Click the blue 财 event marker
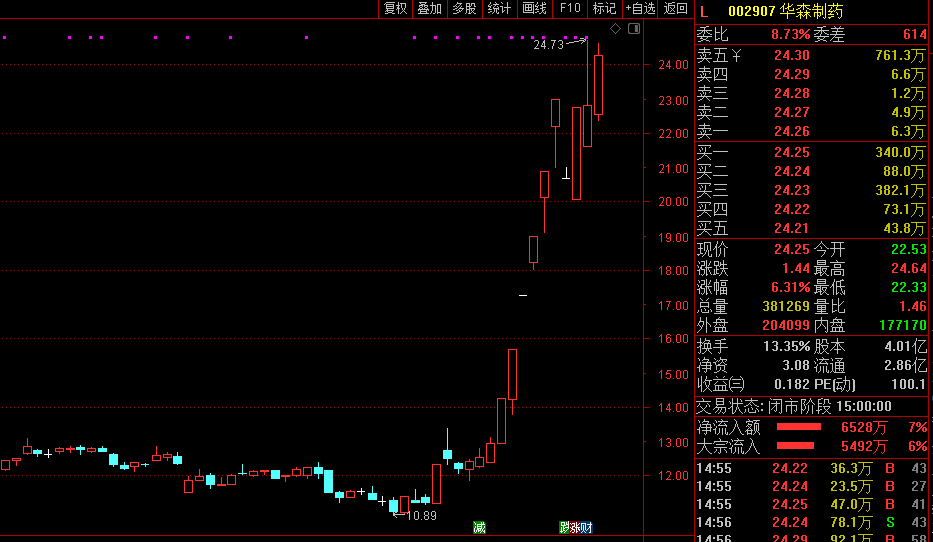 [586, 527]
